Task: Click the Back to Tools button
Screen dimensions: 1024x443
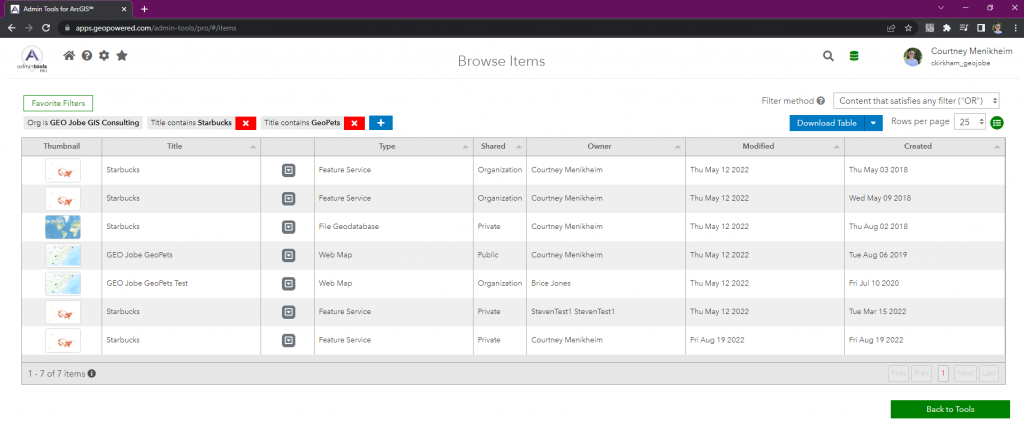Action: [950, 409]
